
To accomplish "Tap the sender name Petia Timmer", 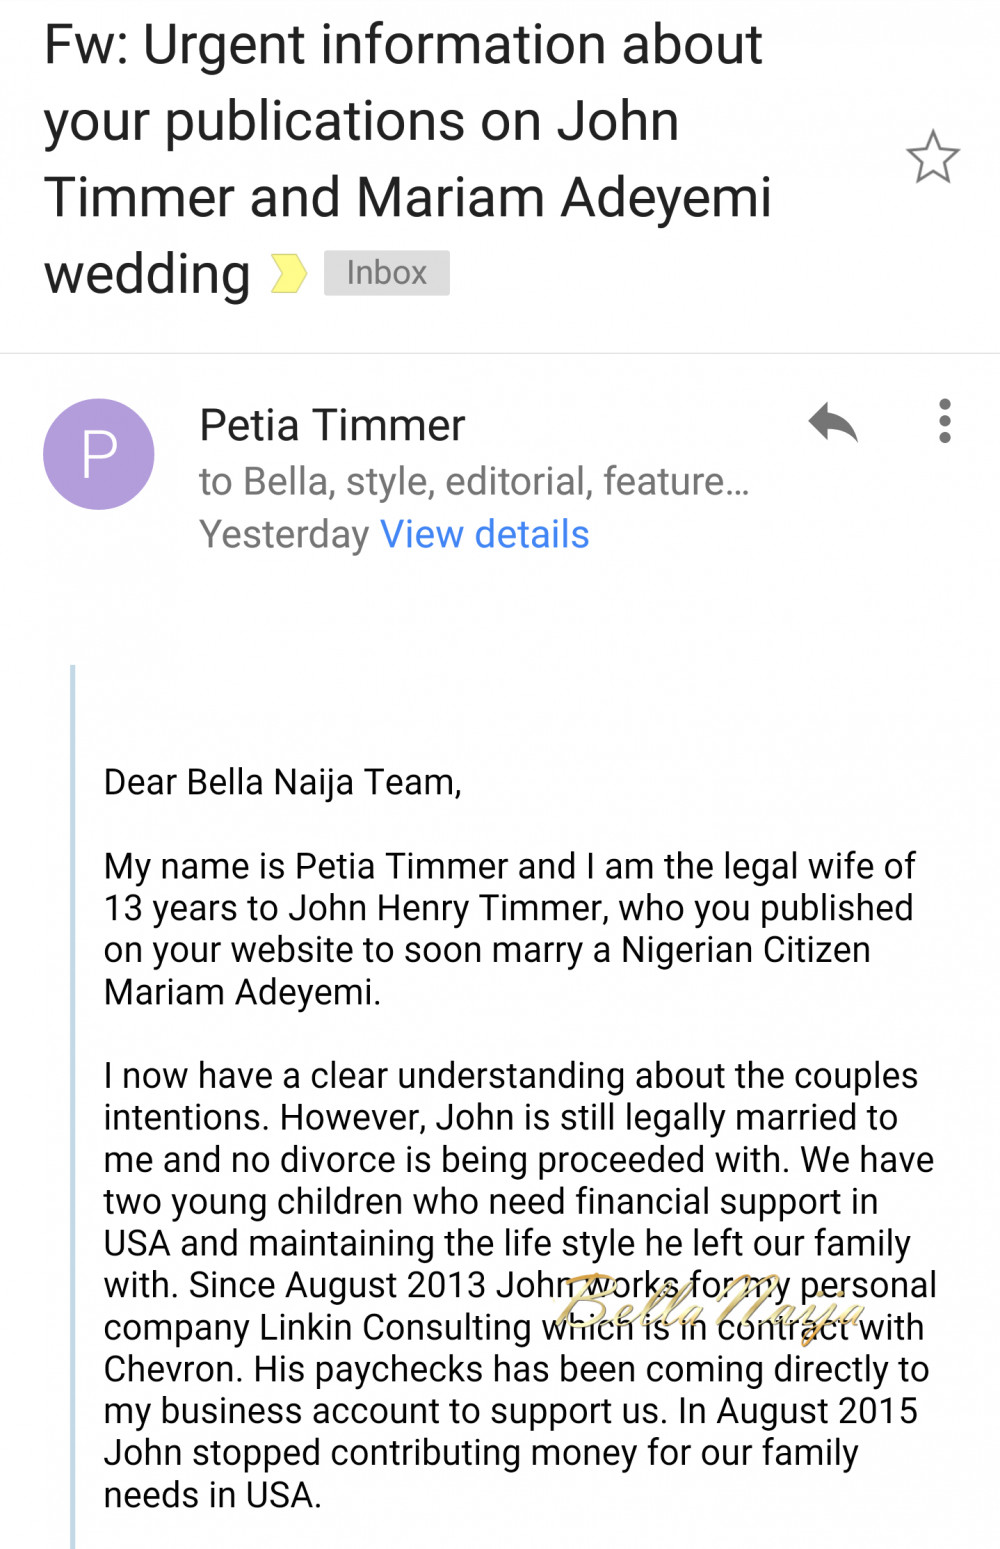I will click(x=332, y=426).
